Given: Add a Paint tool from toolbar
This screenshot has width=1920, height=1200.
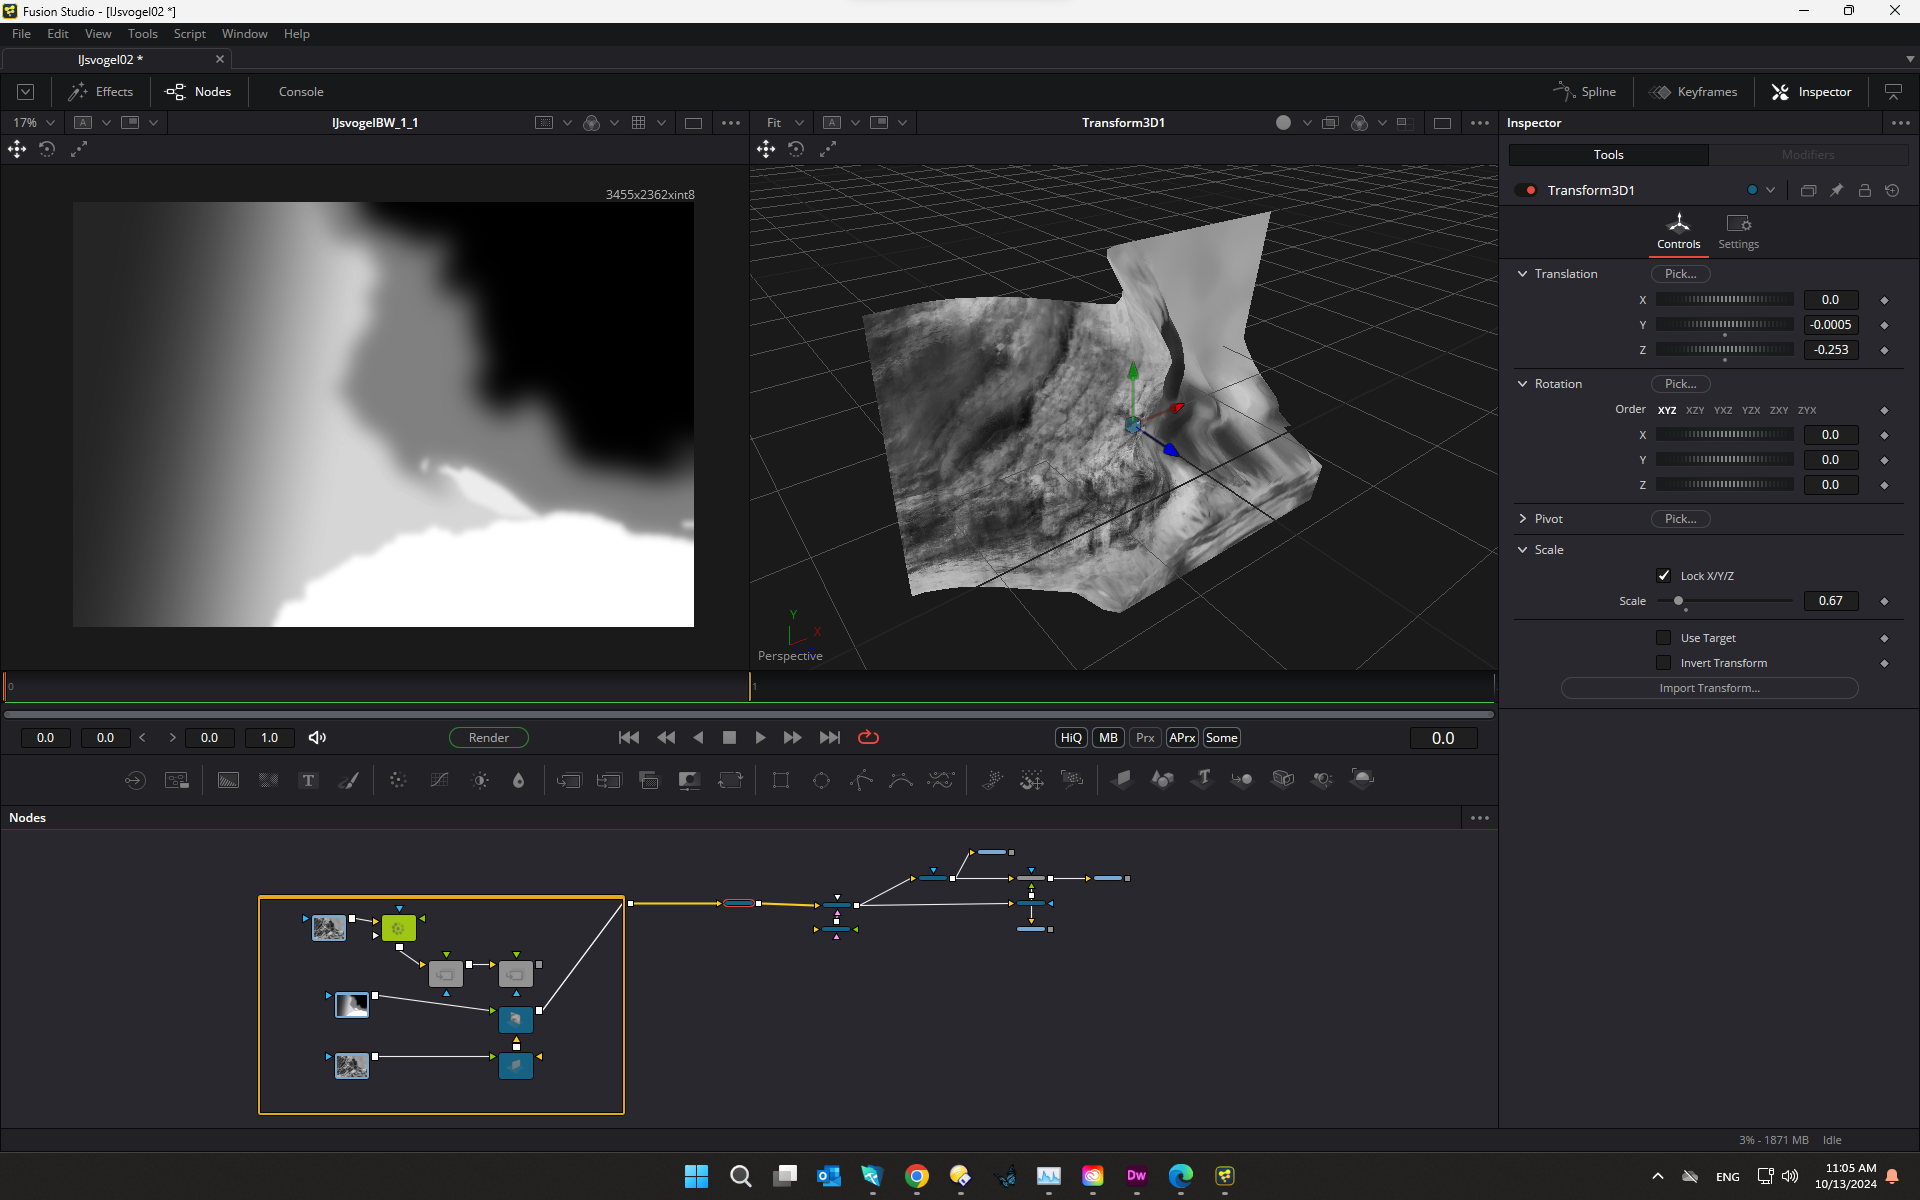Looking at the screenshot, I should click(x=348, y=780).
